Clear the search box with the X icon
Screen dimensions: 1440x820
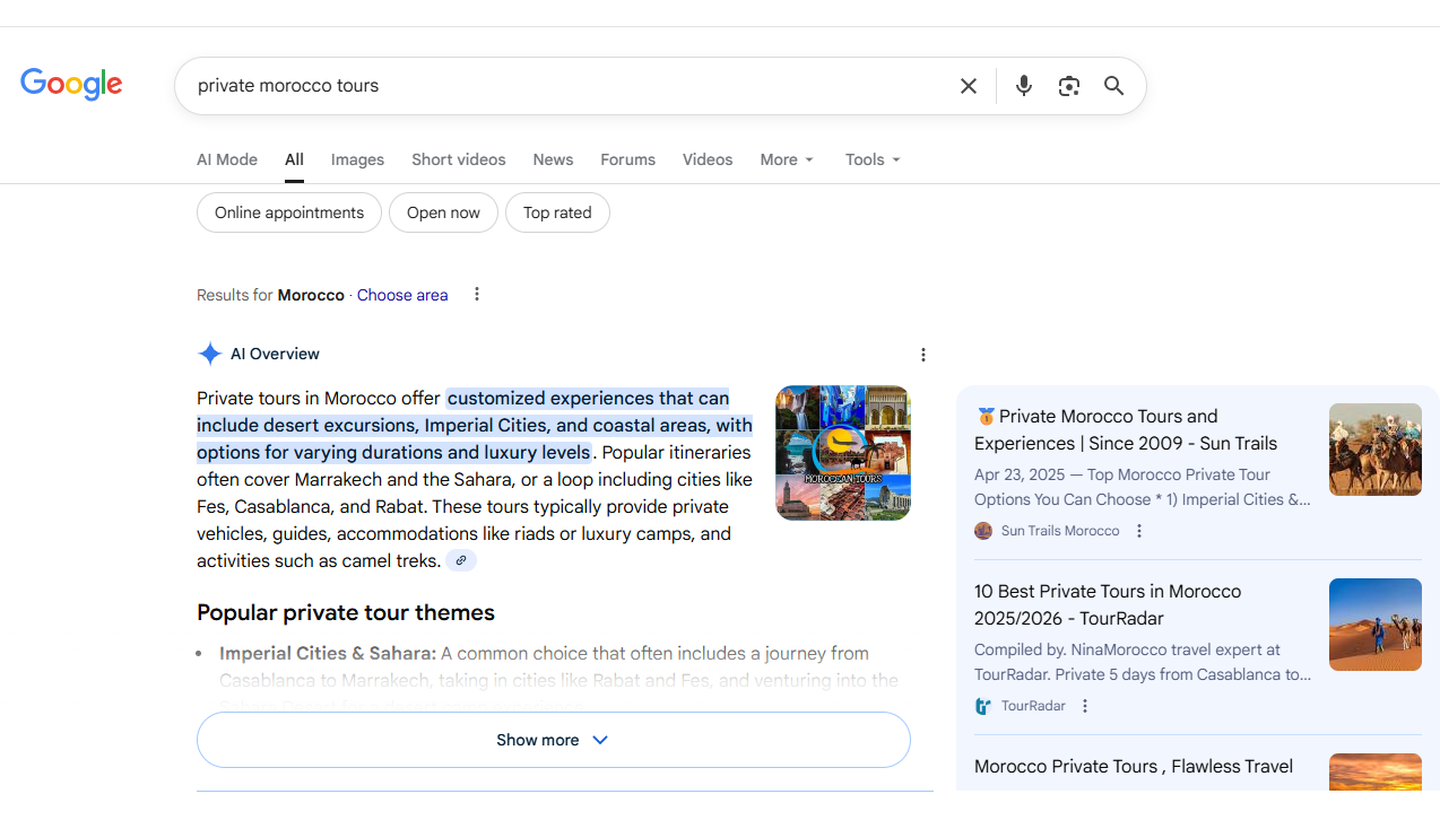click(968, 86)
